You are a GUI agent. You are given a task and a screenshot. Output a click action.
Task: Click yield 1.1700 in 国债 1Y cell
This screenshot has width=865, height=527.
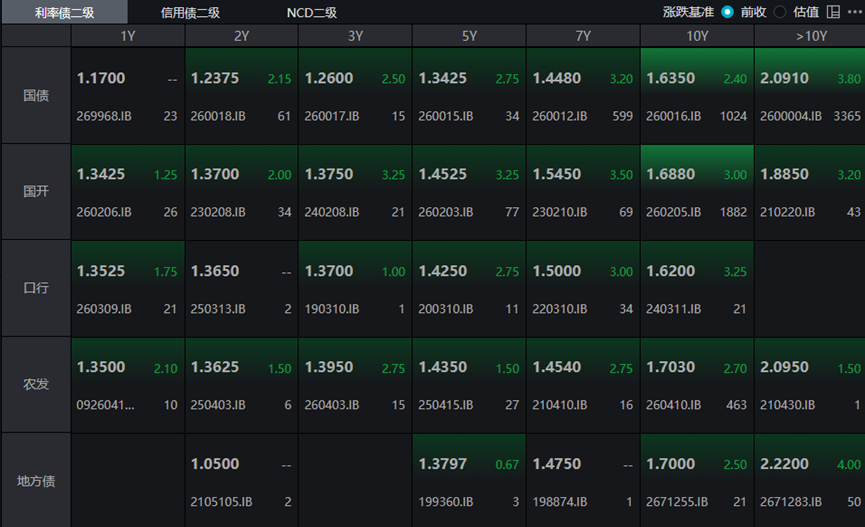click(101, 78)
